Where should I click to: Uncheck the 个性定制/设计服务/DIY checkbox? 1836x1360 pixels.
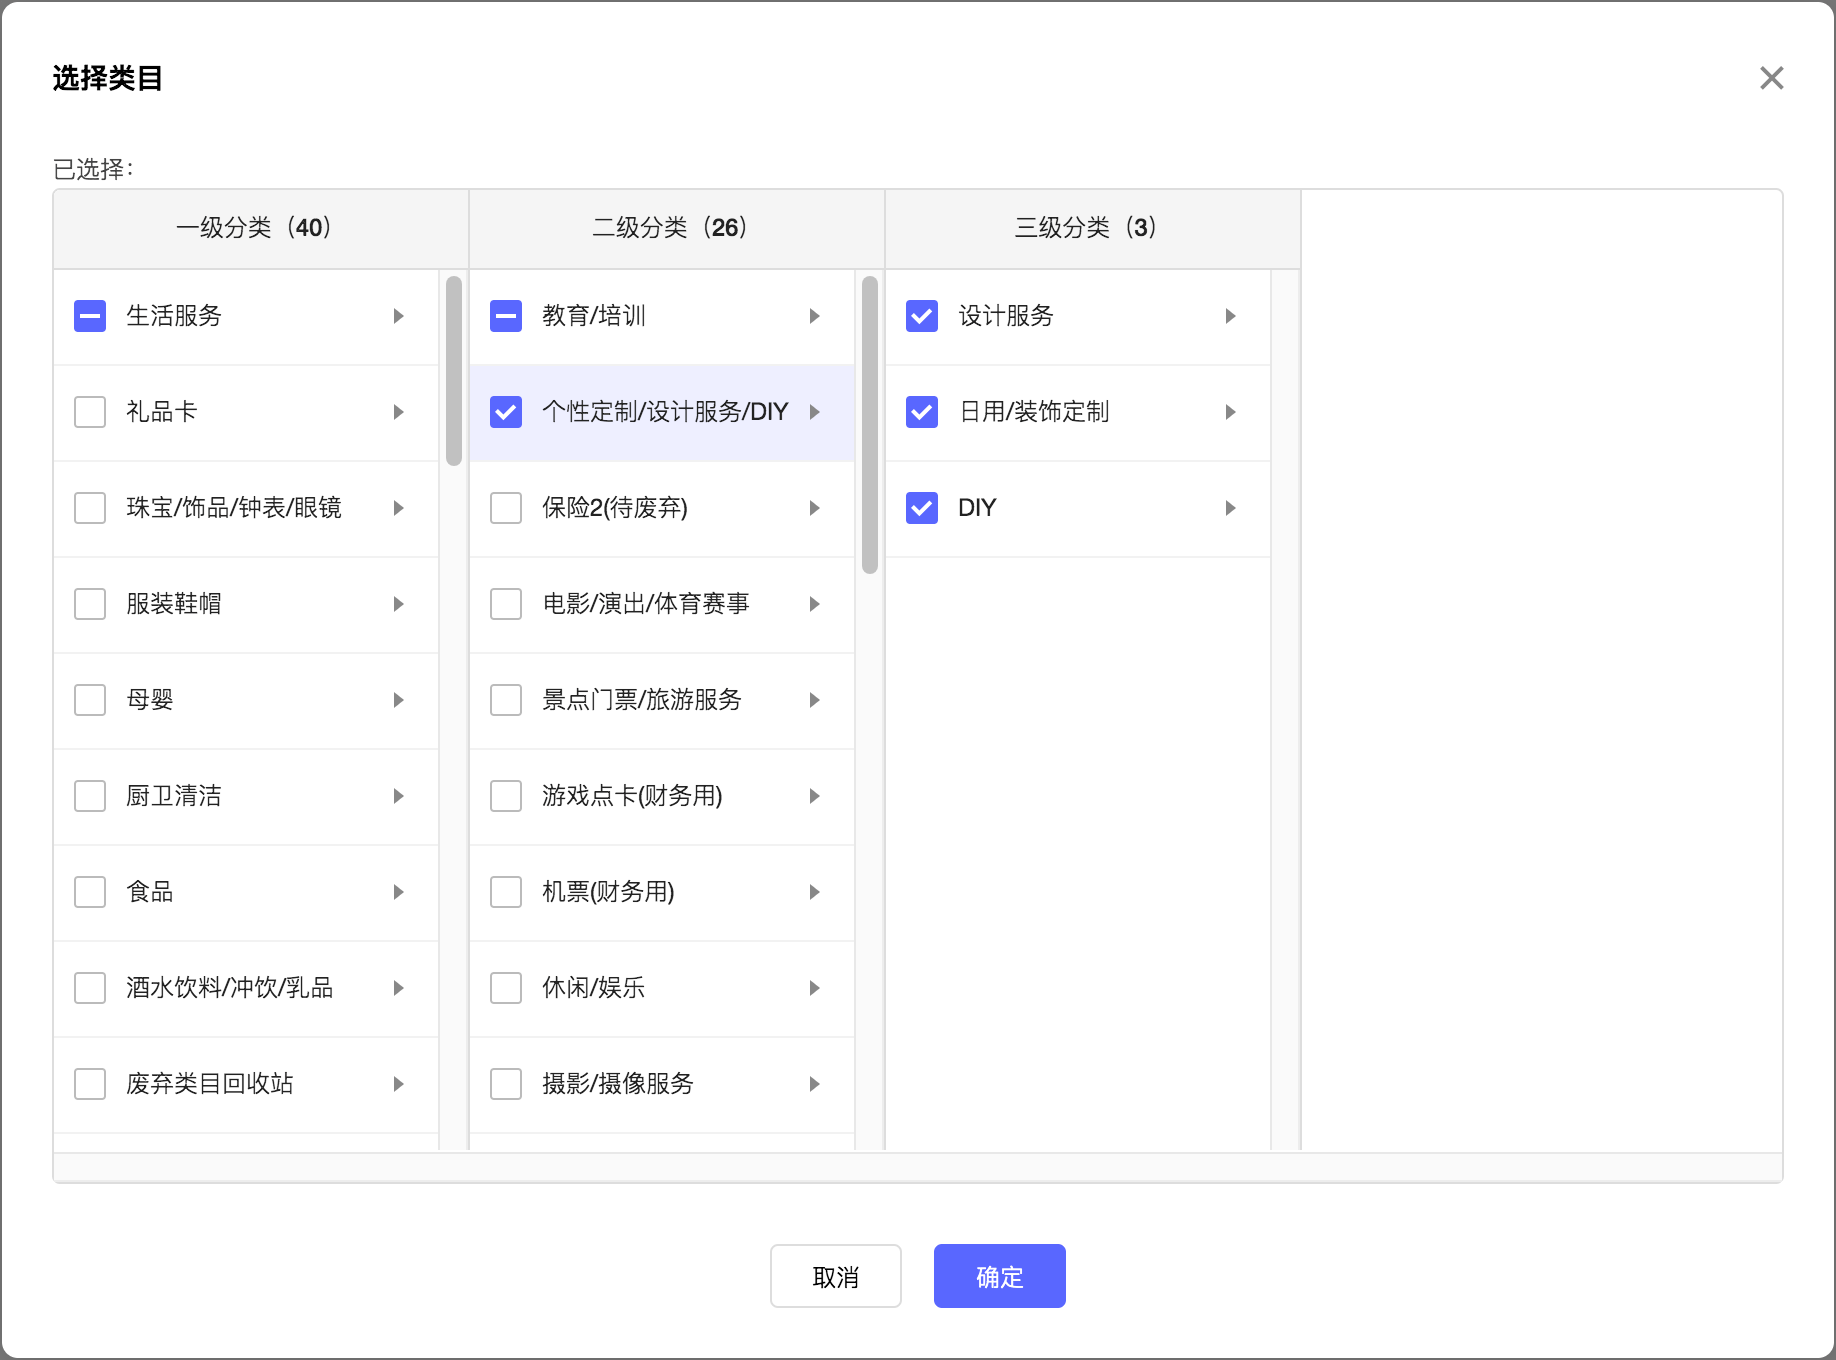506,412
